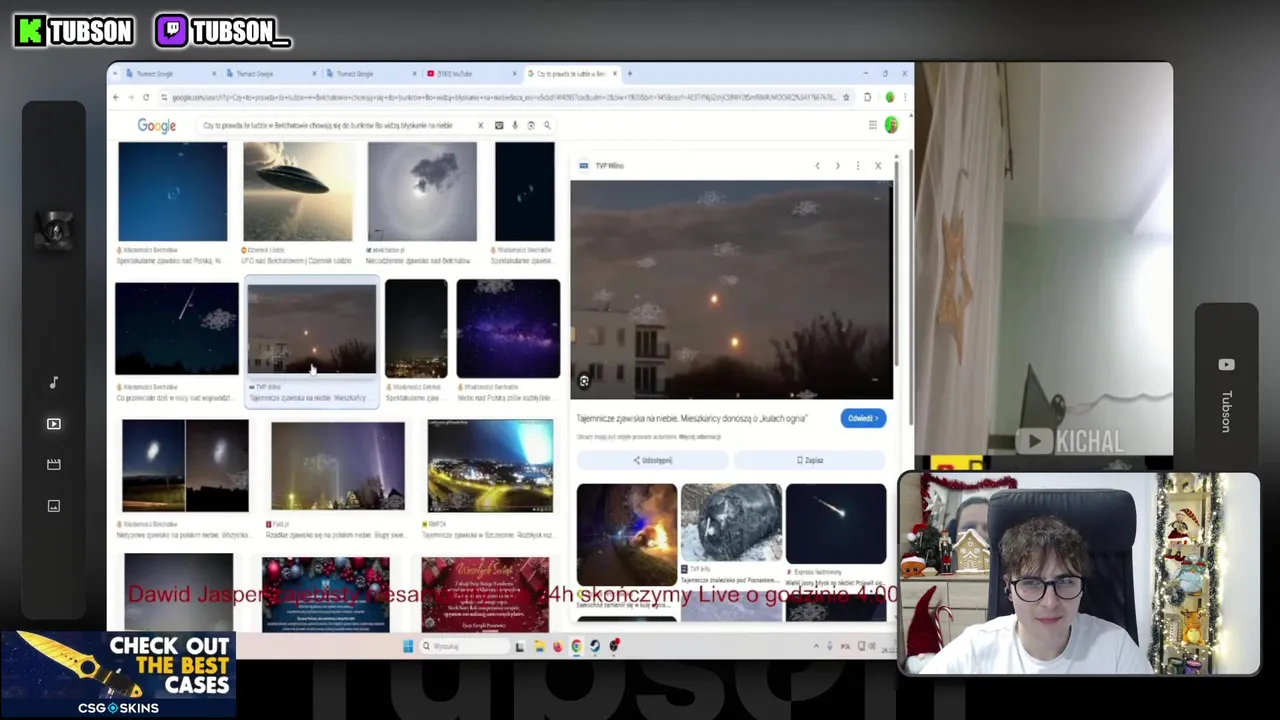Screen dimensions: 1280x720
Task: Open the Chrome profile avatar in toolbar
Action: [x=889, y=97]
